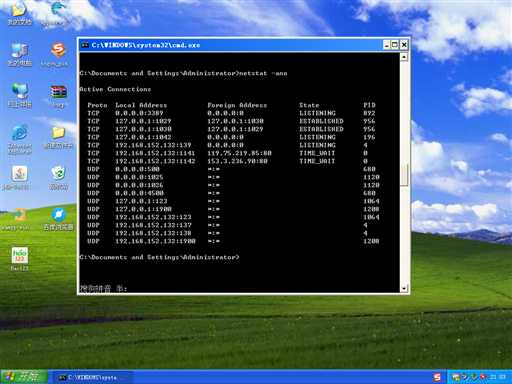Click the 'Foreign Address' column header
Screen dimensions: 512x384
coord(237,105)
